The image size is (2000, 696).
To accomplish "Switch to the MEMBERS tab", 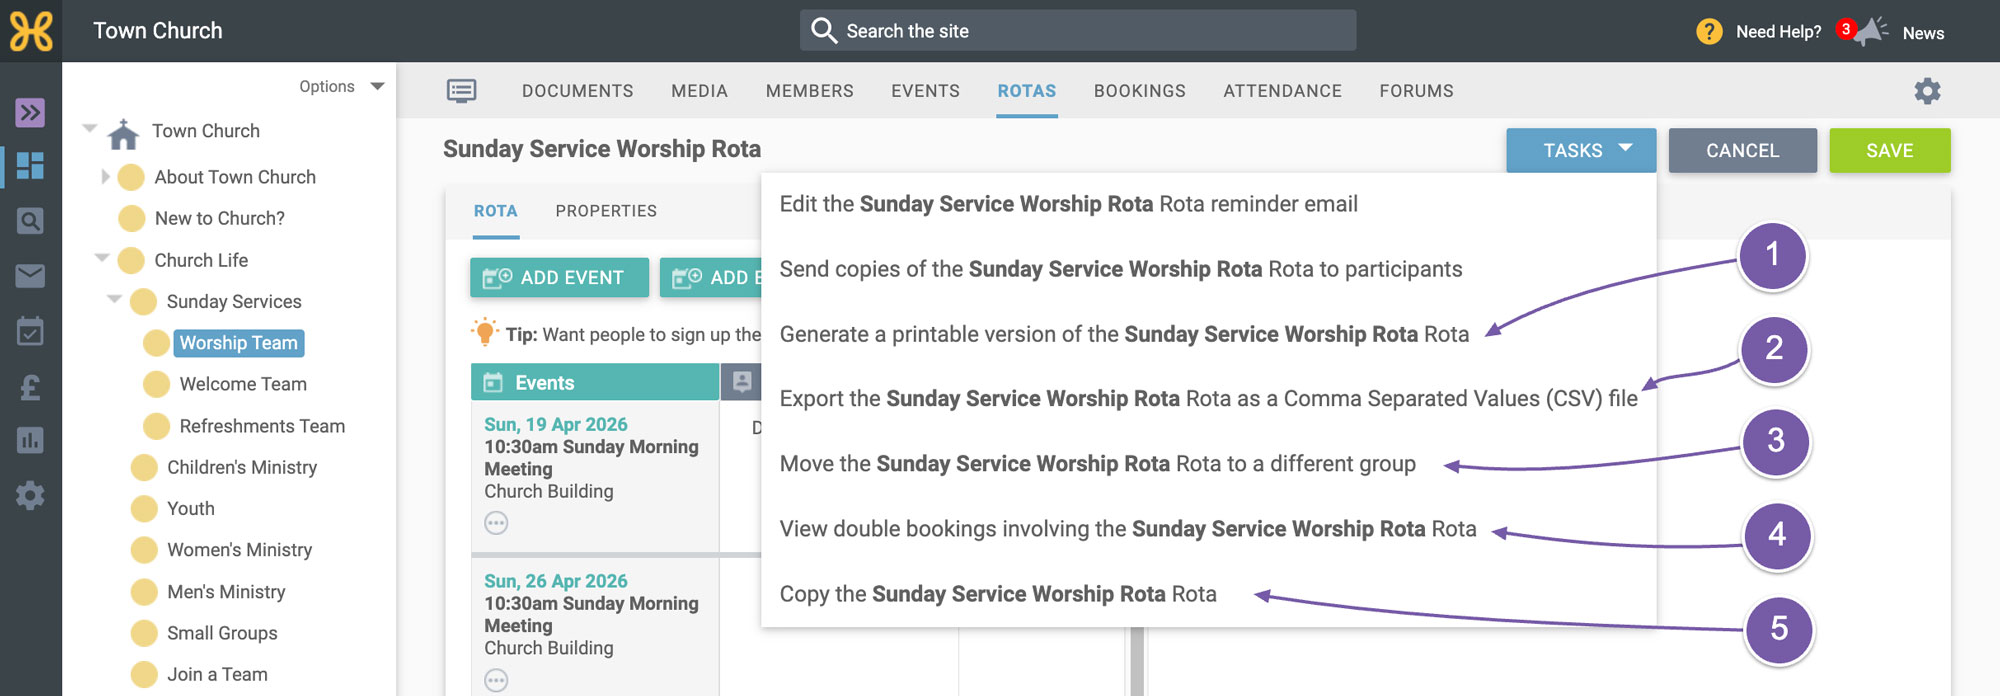I will 809,91.
